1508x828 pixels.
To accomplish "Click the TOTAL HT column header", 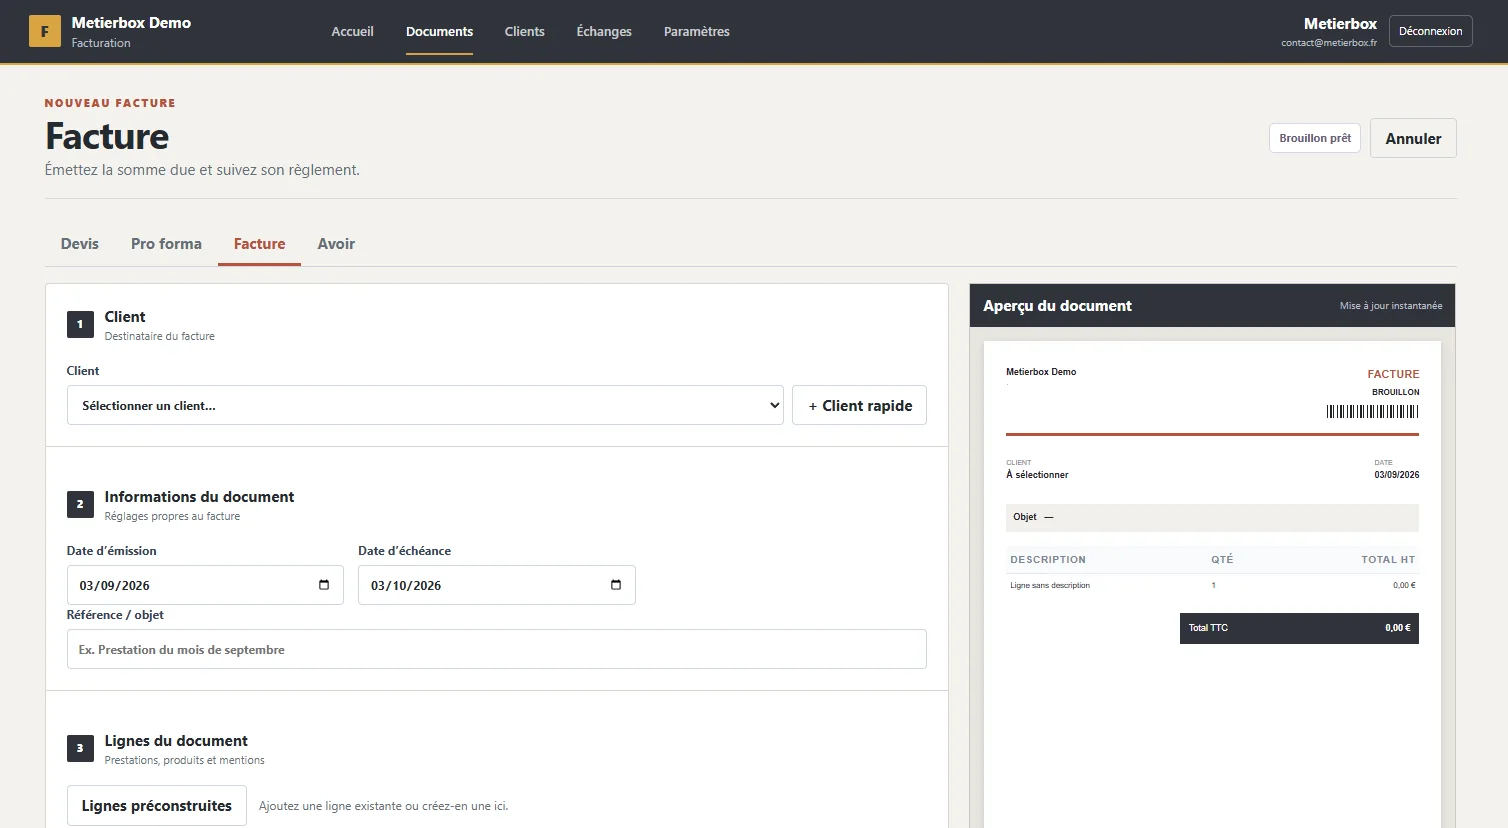I will [x=1388, y=560].
